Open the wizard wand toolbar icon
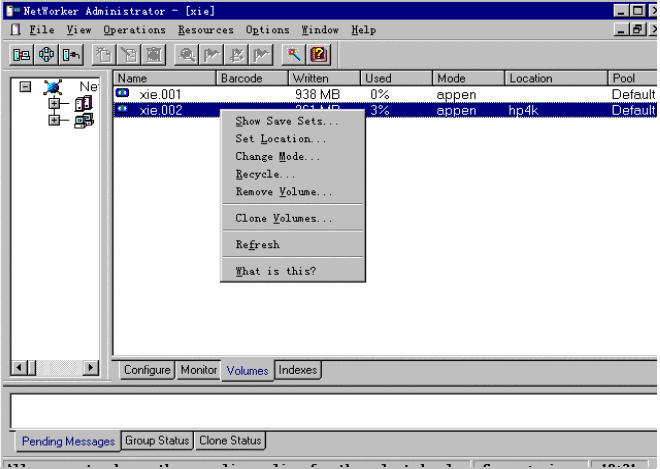 (x=294, y=55)
